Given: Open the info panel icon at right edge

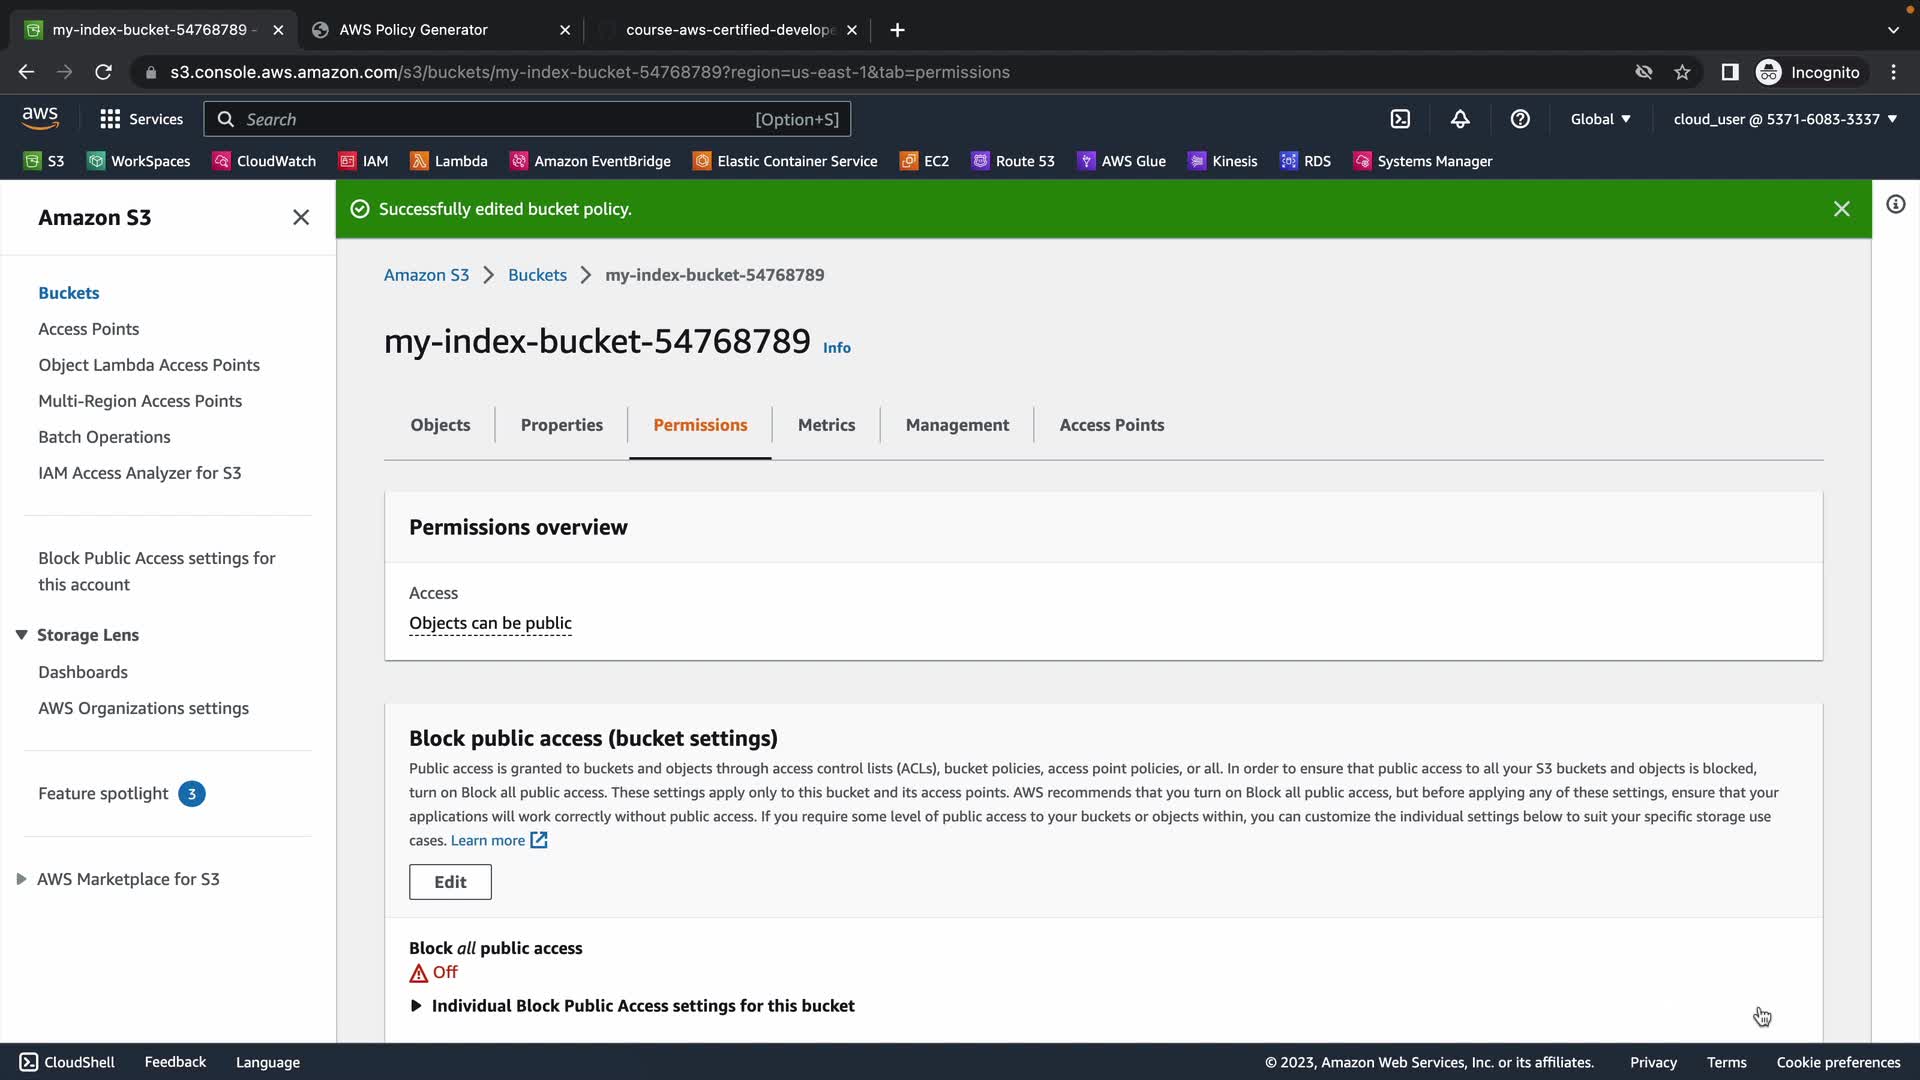Looking at the screenshot, I should click(x=1895, y=205).
